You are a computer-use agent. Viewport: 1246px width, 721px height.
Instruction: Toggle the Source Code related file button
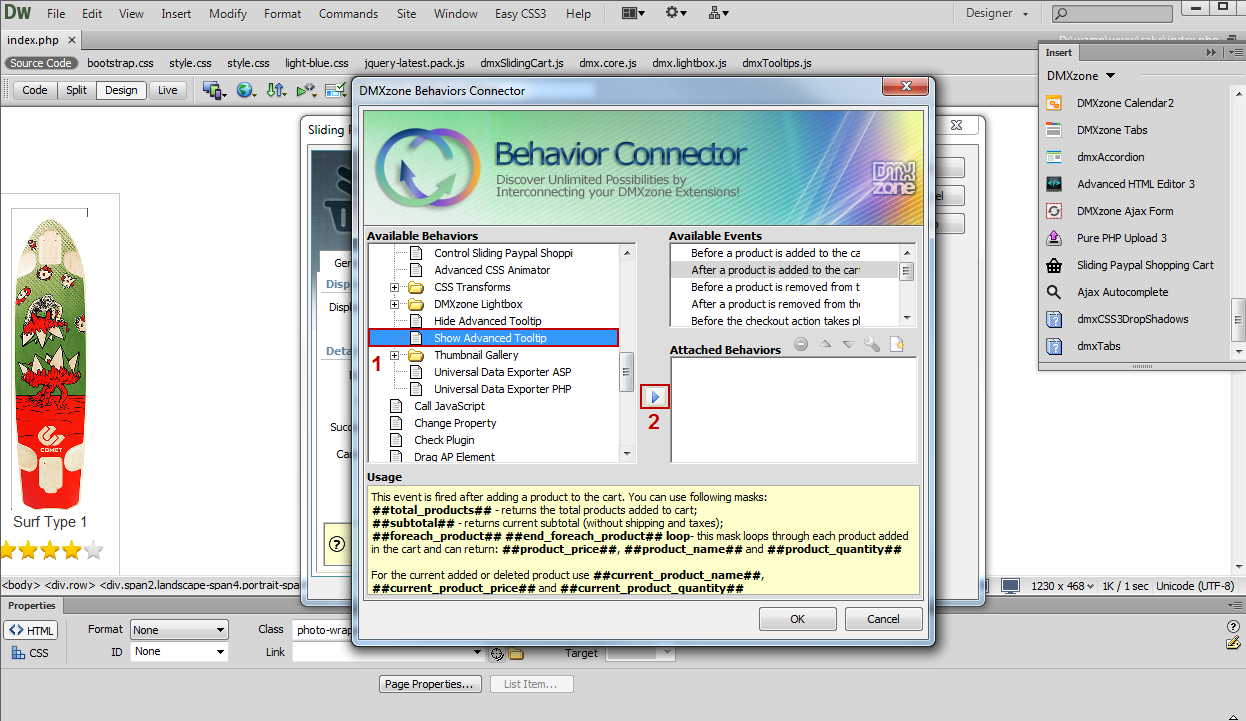[41, 63]
